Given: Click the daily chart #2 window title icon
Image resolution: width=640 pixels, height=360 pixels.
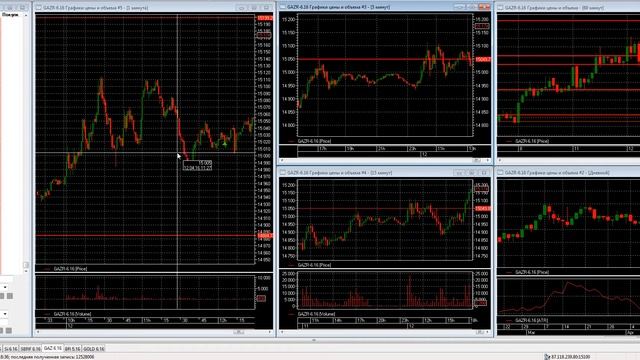Looking at the screenshot, I should tap(500, 173).
